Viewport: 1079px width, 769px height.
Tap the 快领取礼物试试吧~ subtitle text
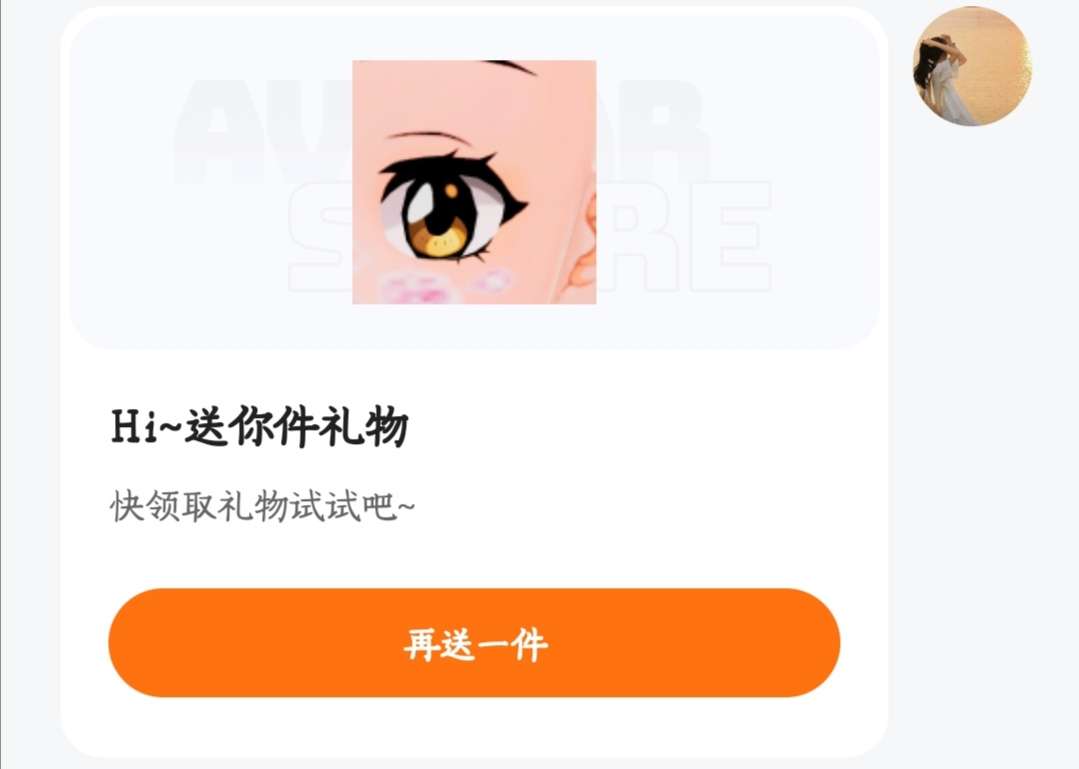(262, 508)
